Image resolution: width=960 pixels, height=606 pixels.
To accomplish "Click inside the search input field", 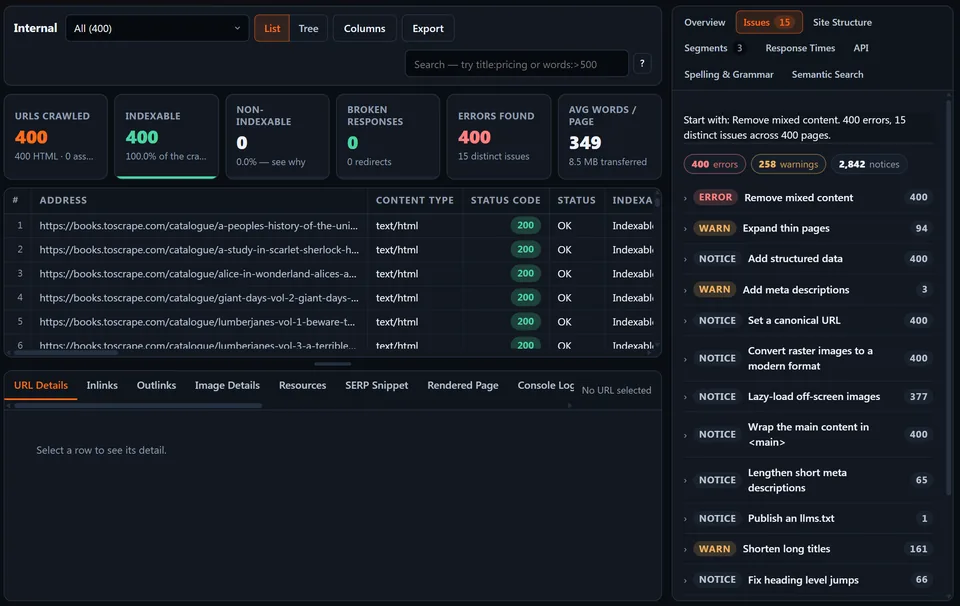I will point(516,64).
